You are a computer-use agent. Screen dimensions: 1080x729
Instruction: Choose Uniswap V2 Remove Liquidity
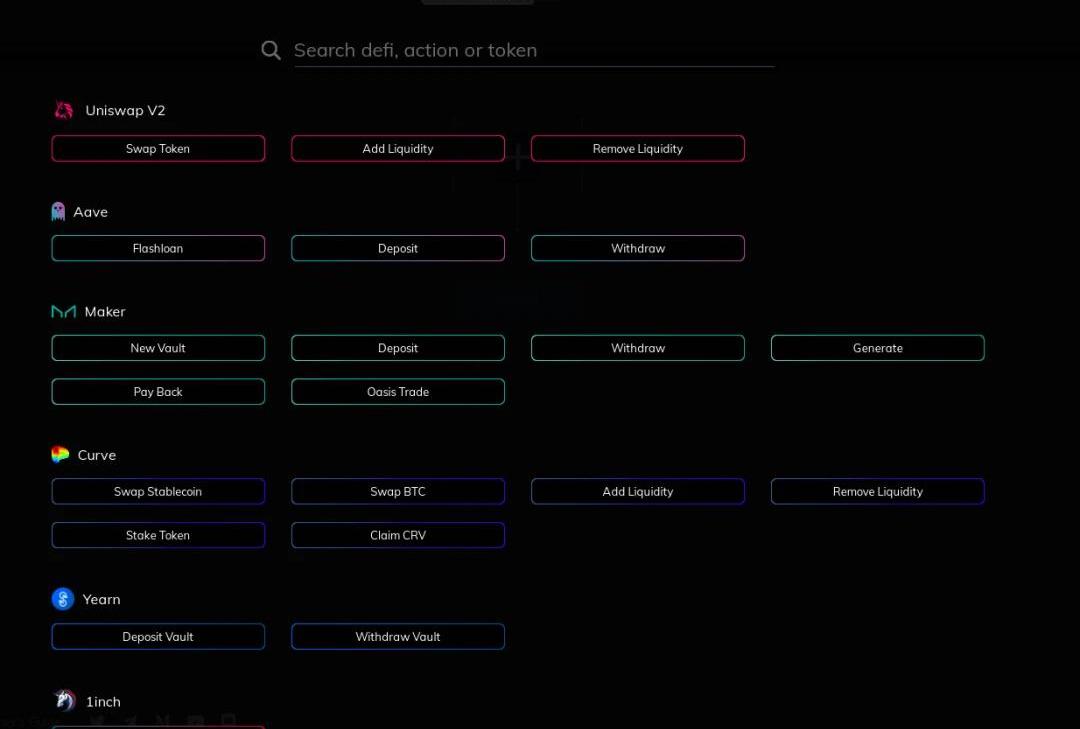pos(637,149)
